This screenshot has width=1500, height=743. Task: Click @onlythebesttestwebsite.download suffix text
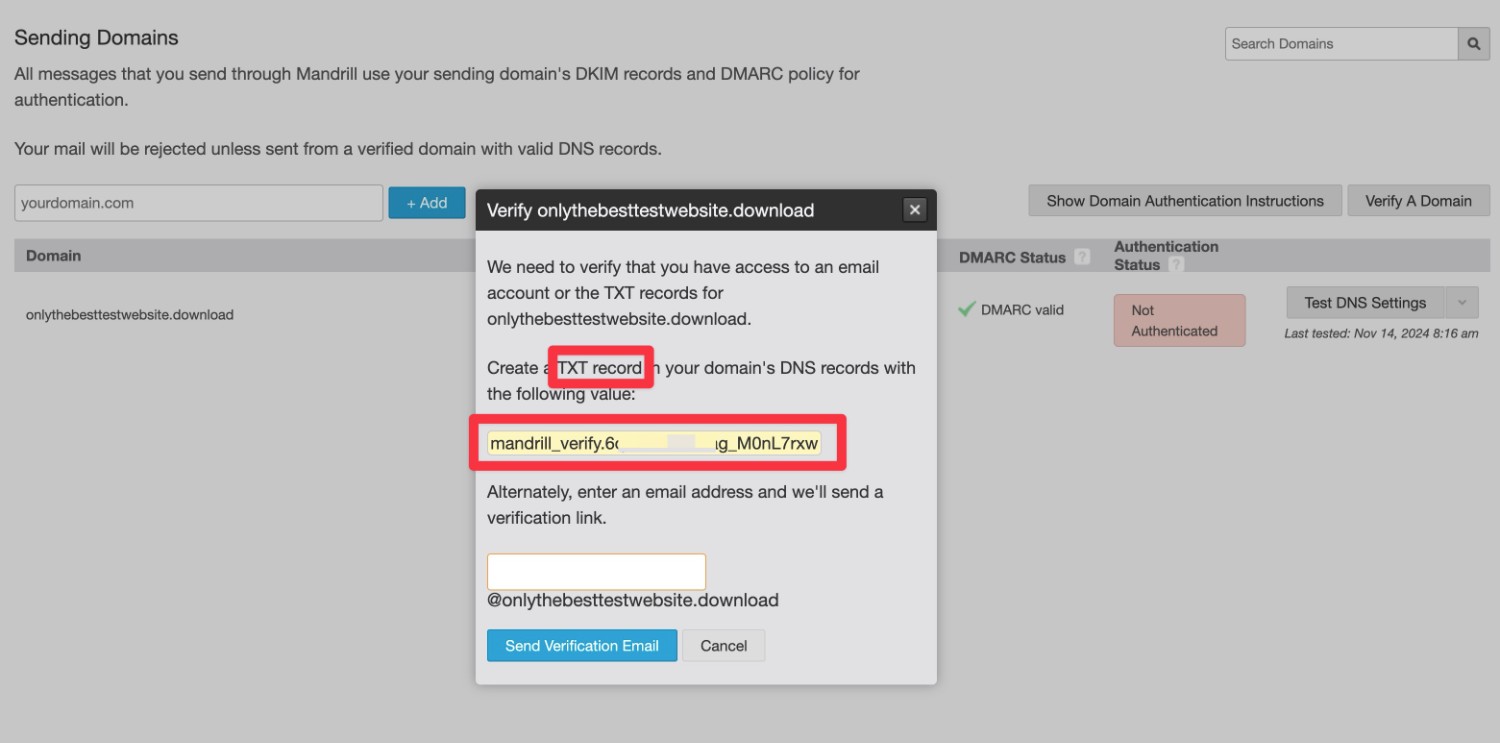(633, 601)
